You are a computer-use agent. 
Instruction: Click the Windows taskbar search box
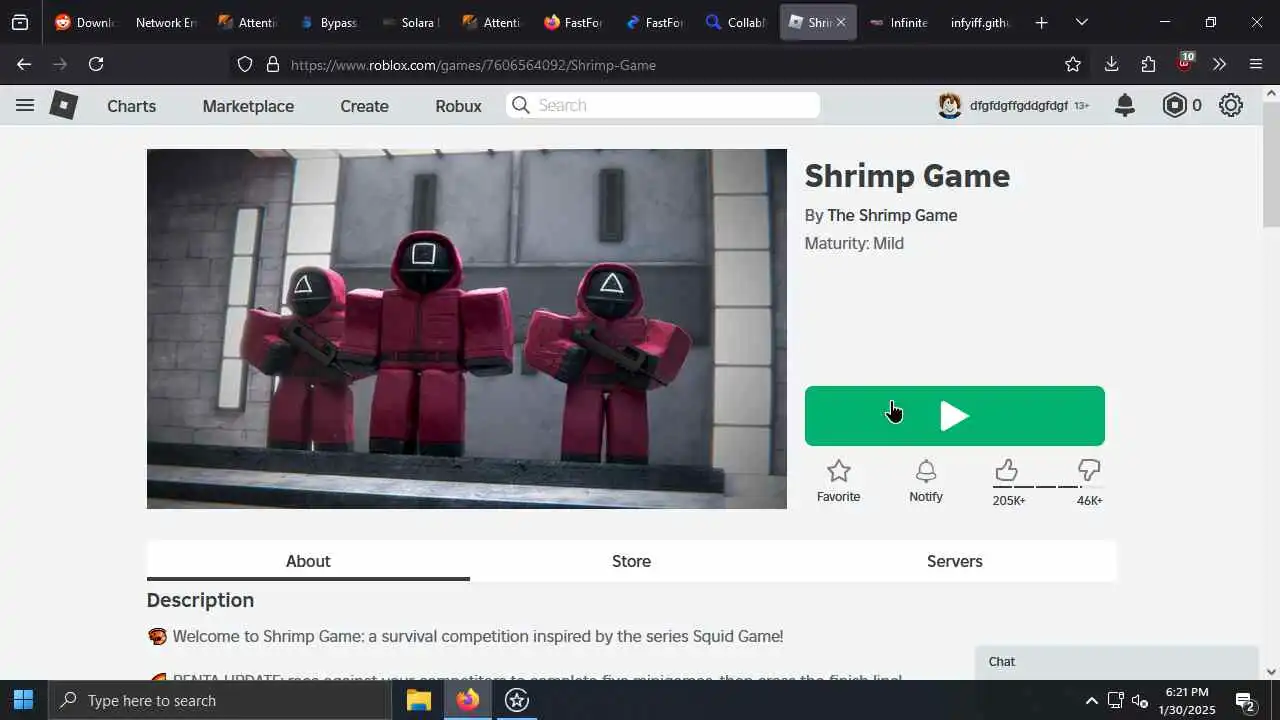[x=220, y=700]
